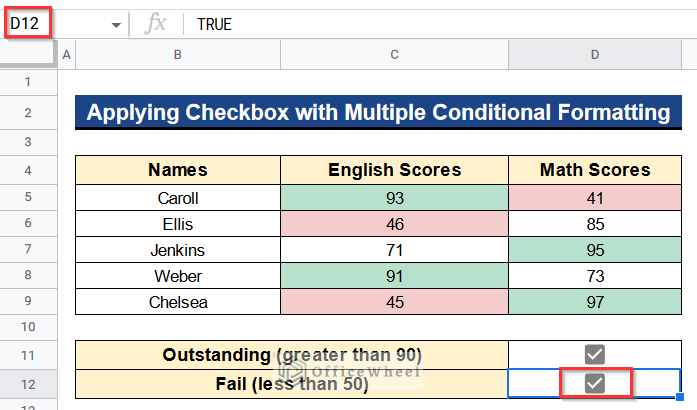The height and width of the screenshot is (410, 697).
Task: Select column B header
Action: (178, 55)
